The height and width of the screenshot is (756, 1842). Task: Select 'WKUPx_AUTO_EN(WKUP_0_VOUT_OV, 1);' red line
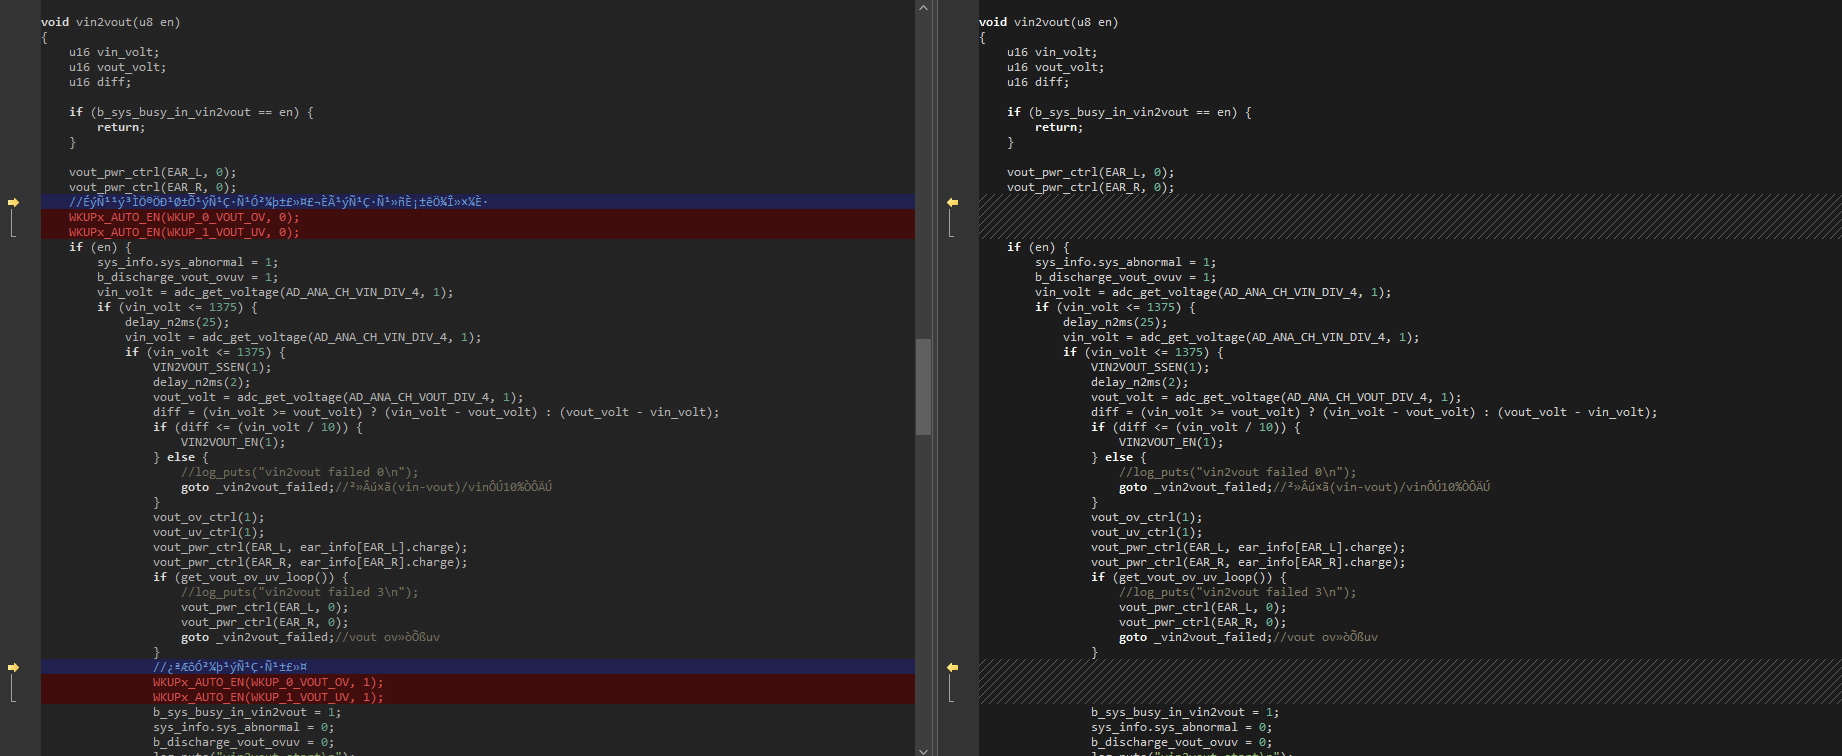pos(268,682)
